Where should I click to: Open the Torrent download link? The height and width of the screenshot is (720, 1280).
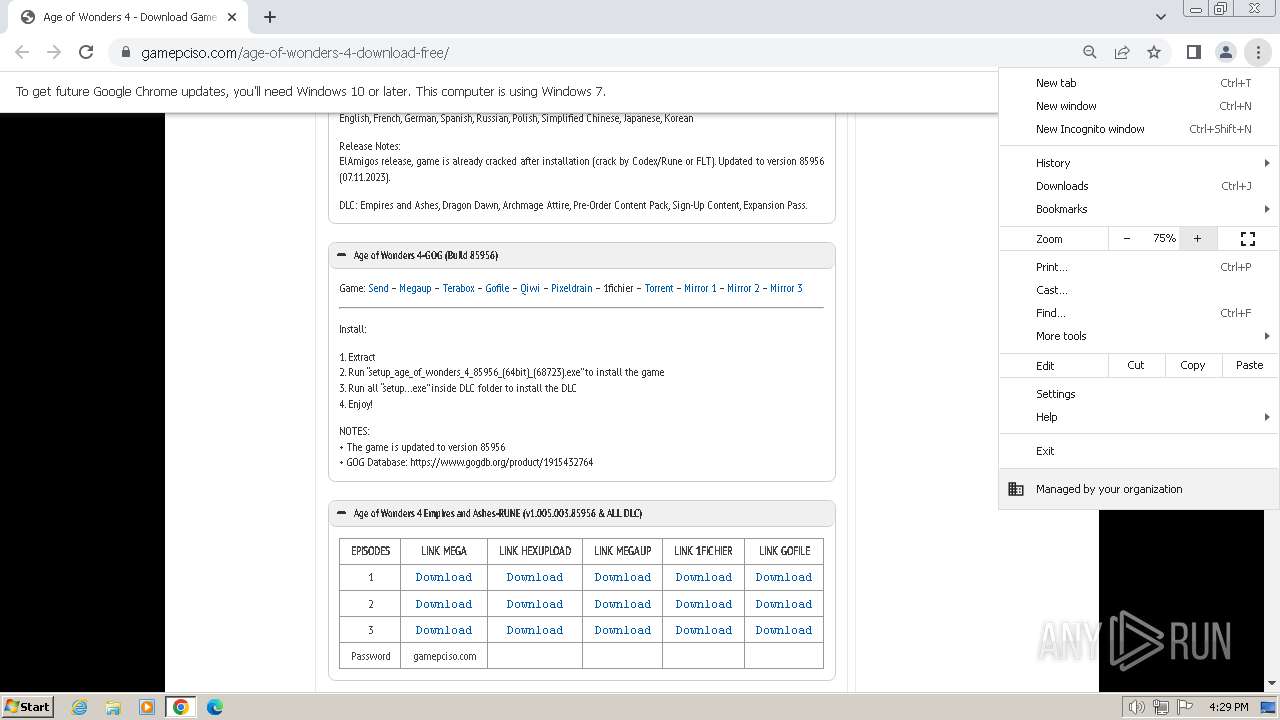coord(659,288)
